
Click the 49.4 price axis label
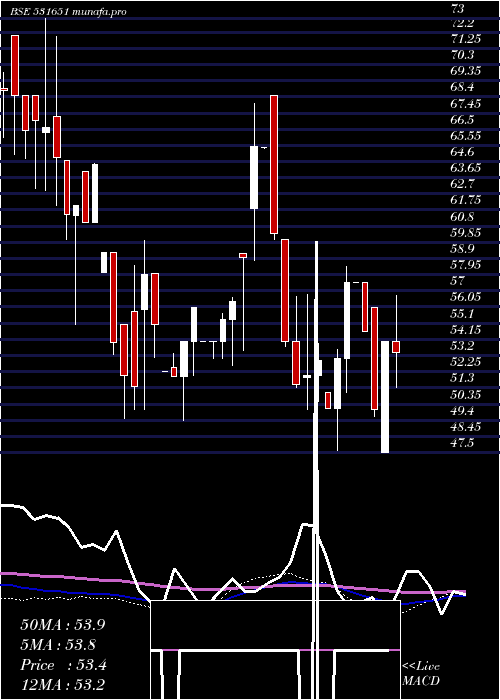point(462,410)
